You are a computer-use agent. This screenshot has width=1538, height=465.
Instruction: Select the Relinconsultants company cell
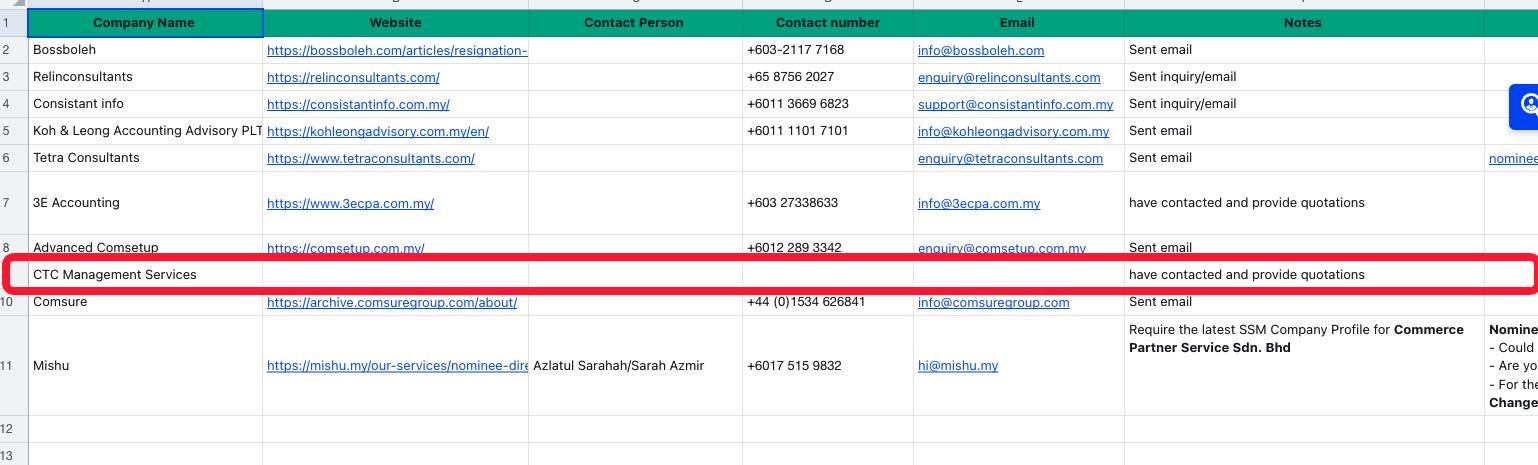pos(145,77)
